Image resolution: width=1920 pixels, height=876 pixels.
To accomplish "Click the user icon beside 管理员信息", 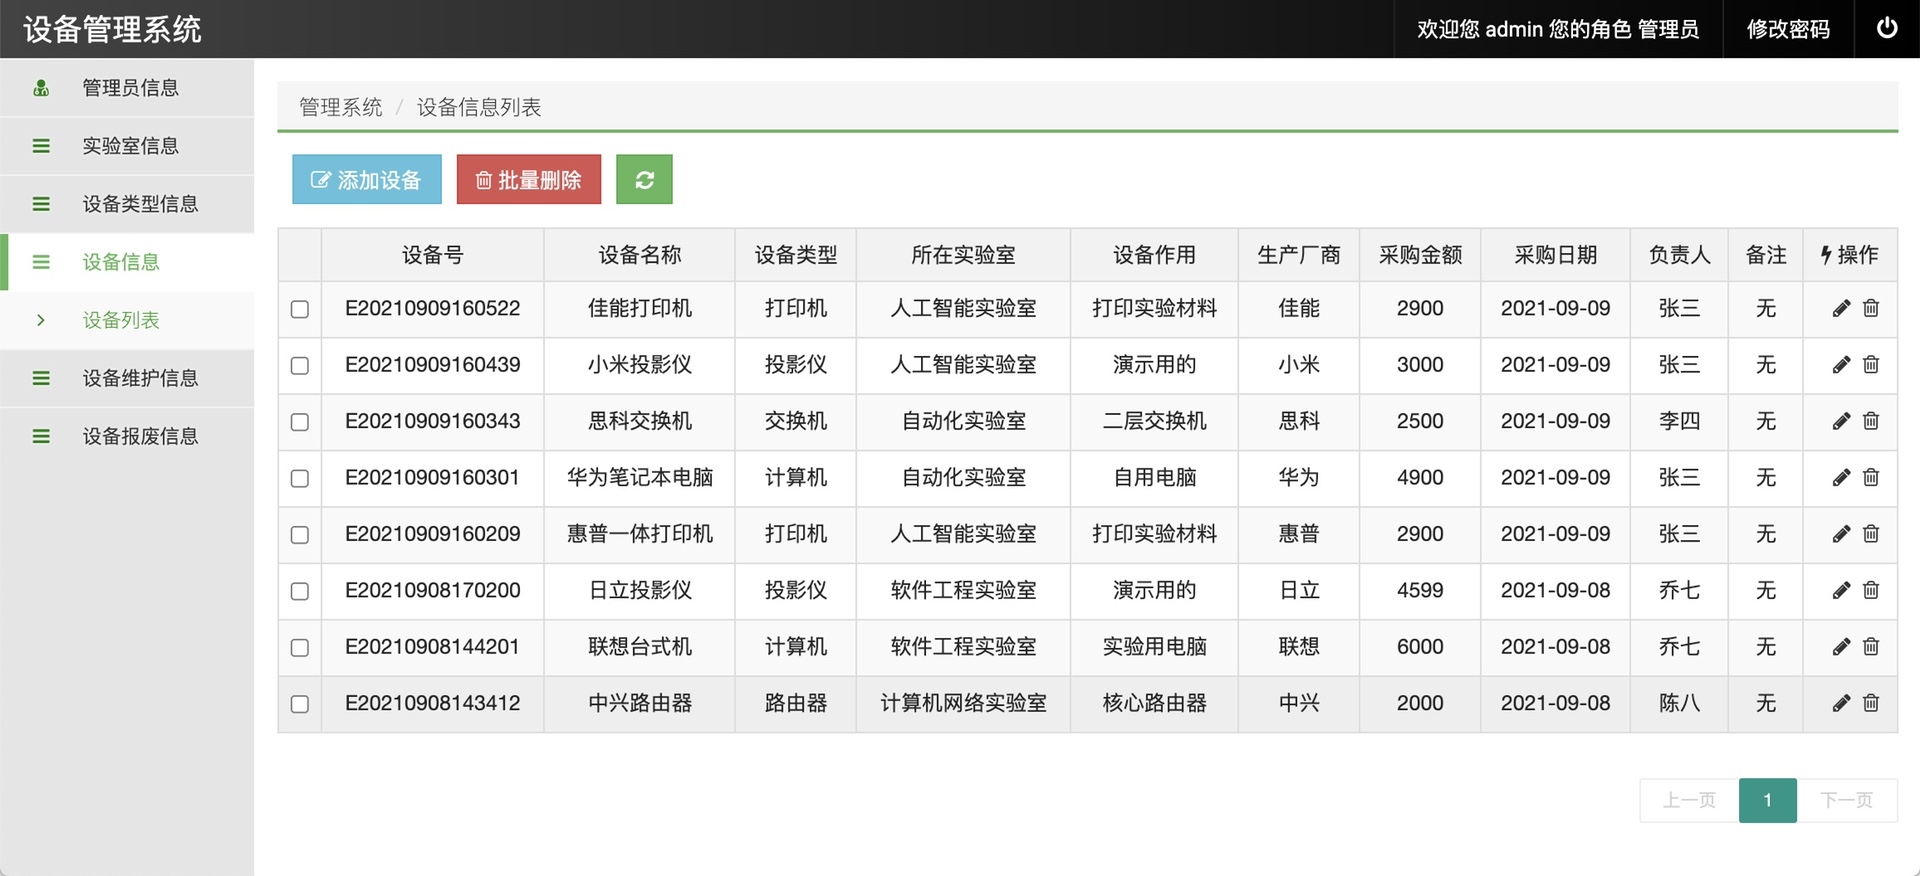I will [x=41, y=88].
